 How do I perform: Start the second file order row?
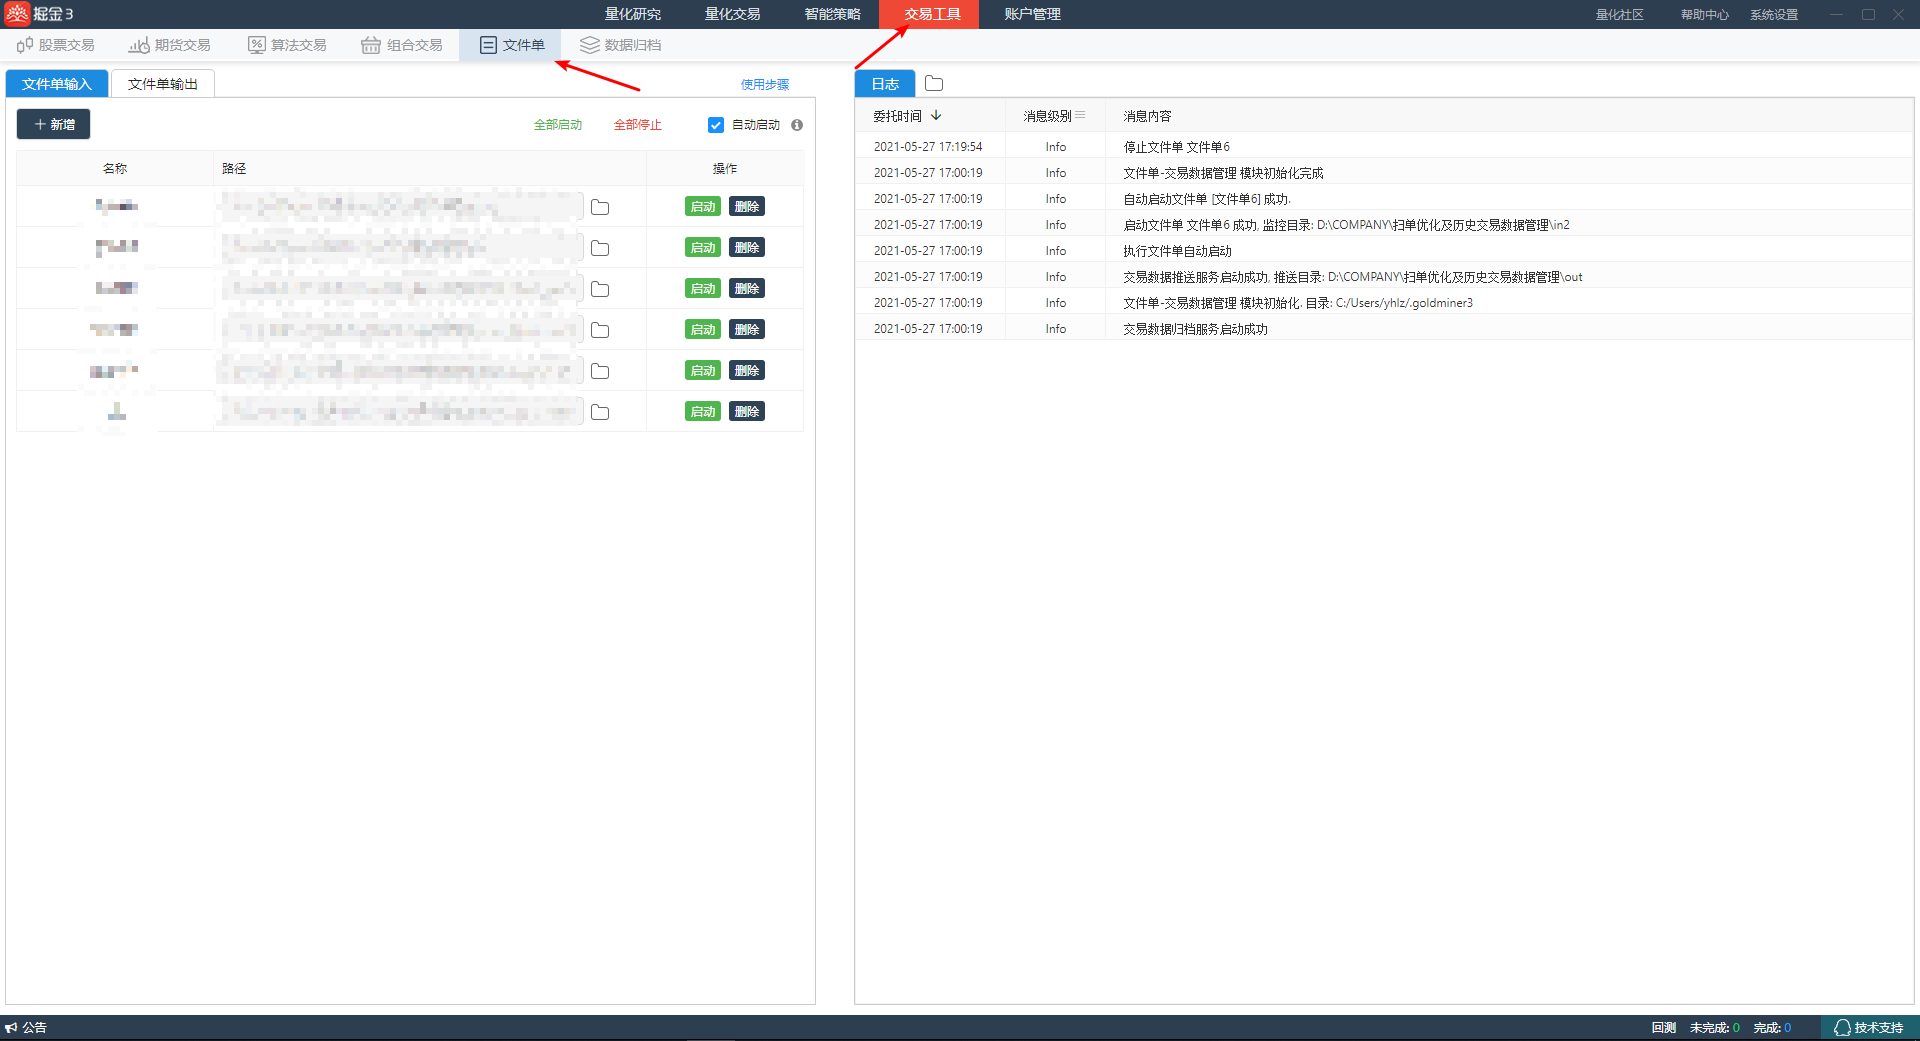pos(703,248)
